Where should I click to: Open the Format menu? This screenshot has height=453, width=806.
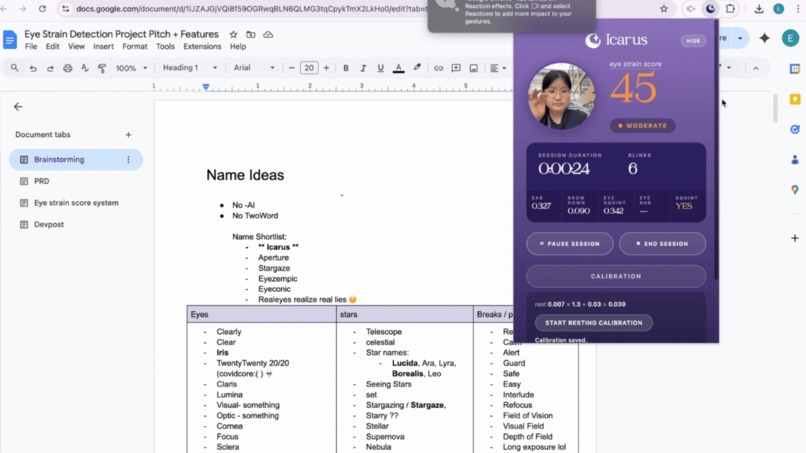coord(135,46)
